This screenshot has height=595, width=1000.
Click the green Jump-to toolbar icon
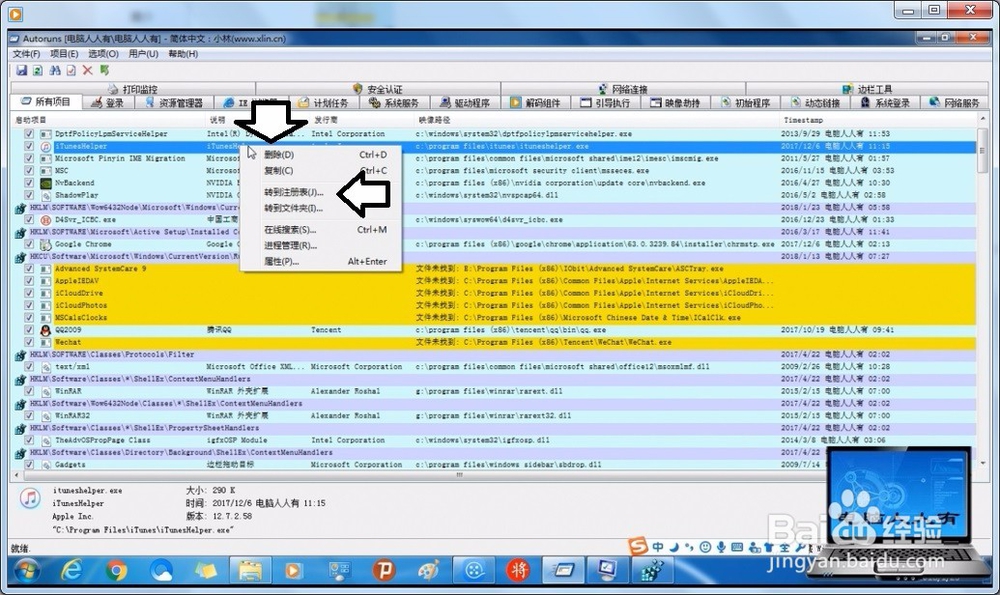point(105,70)
